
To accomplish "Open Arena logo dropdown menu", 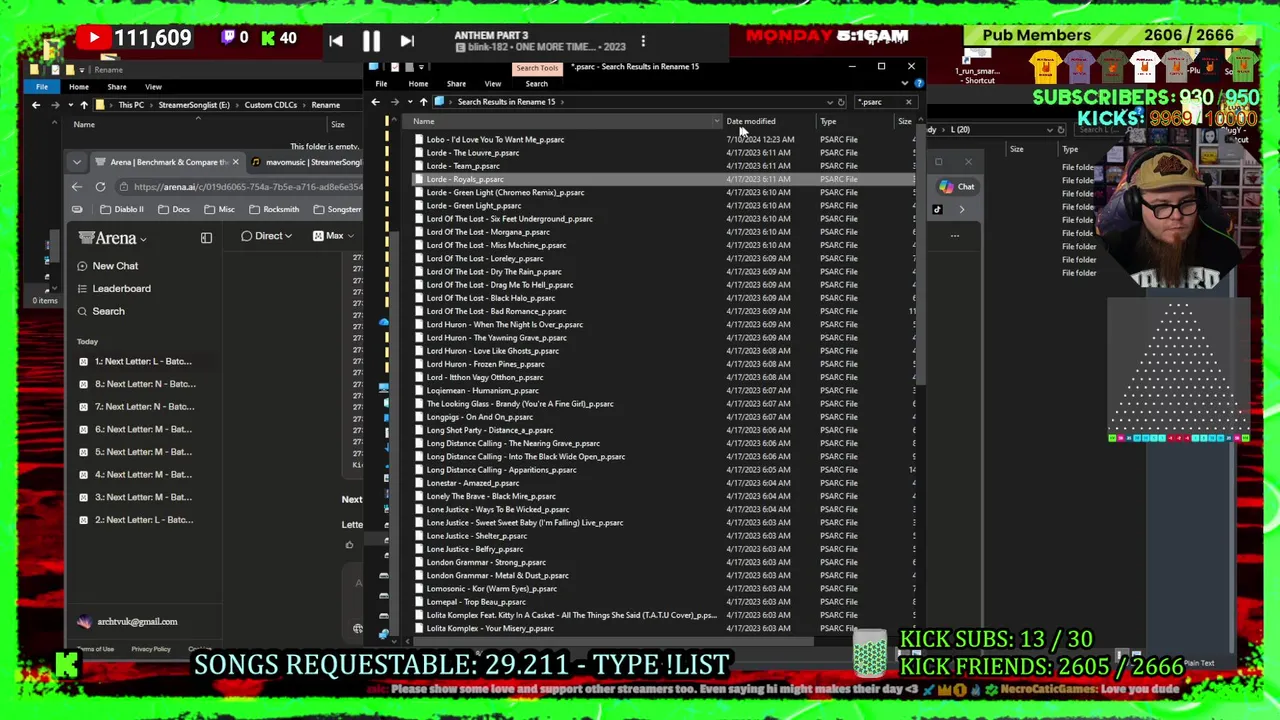I will [x=114, y=238].
